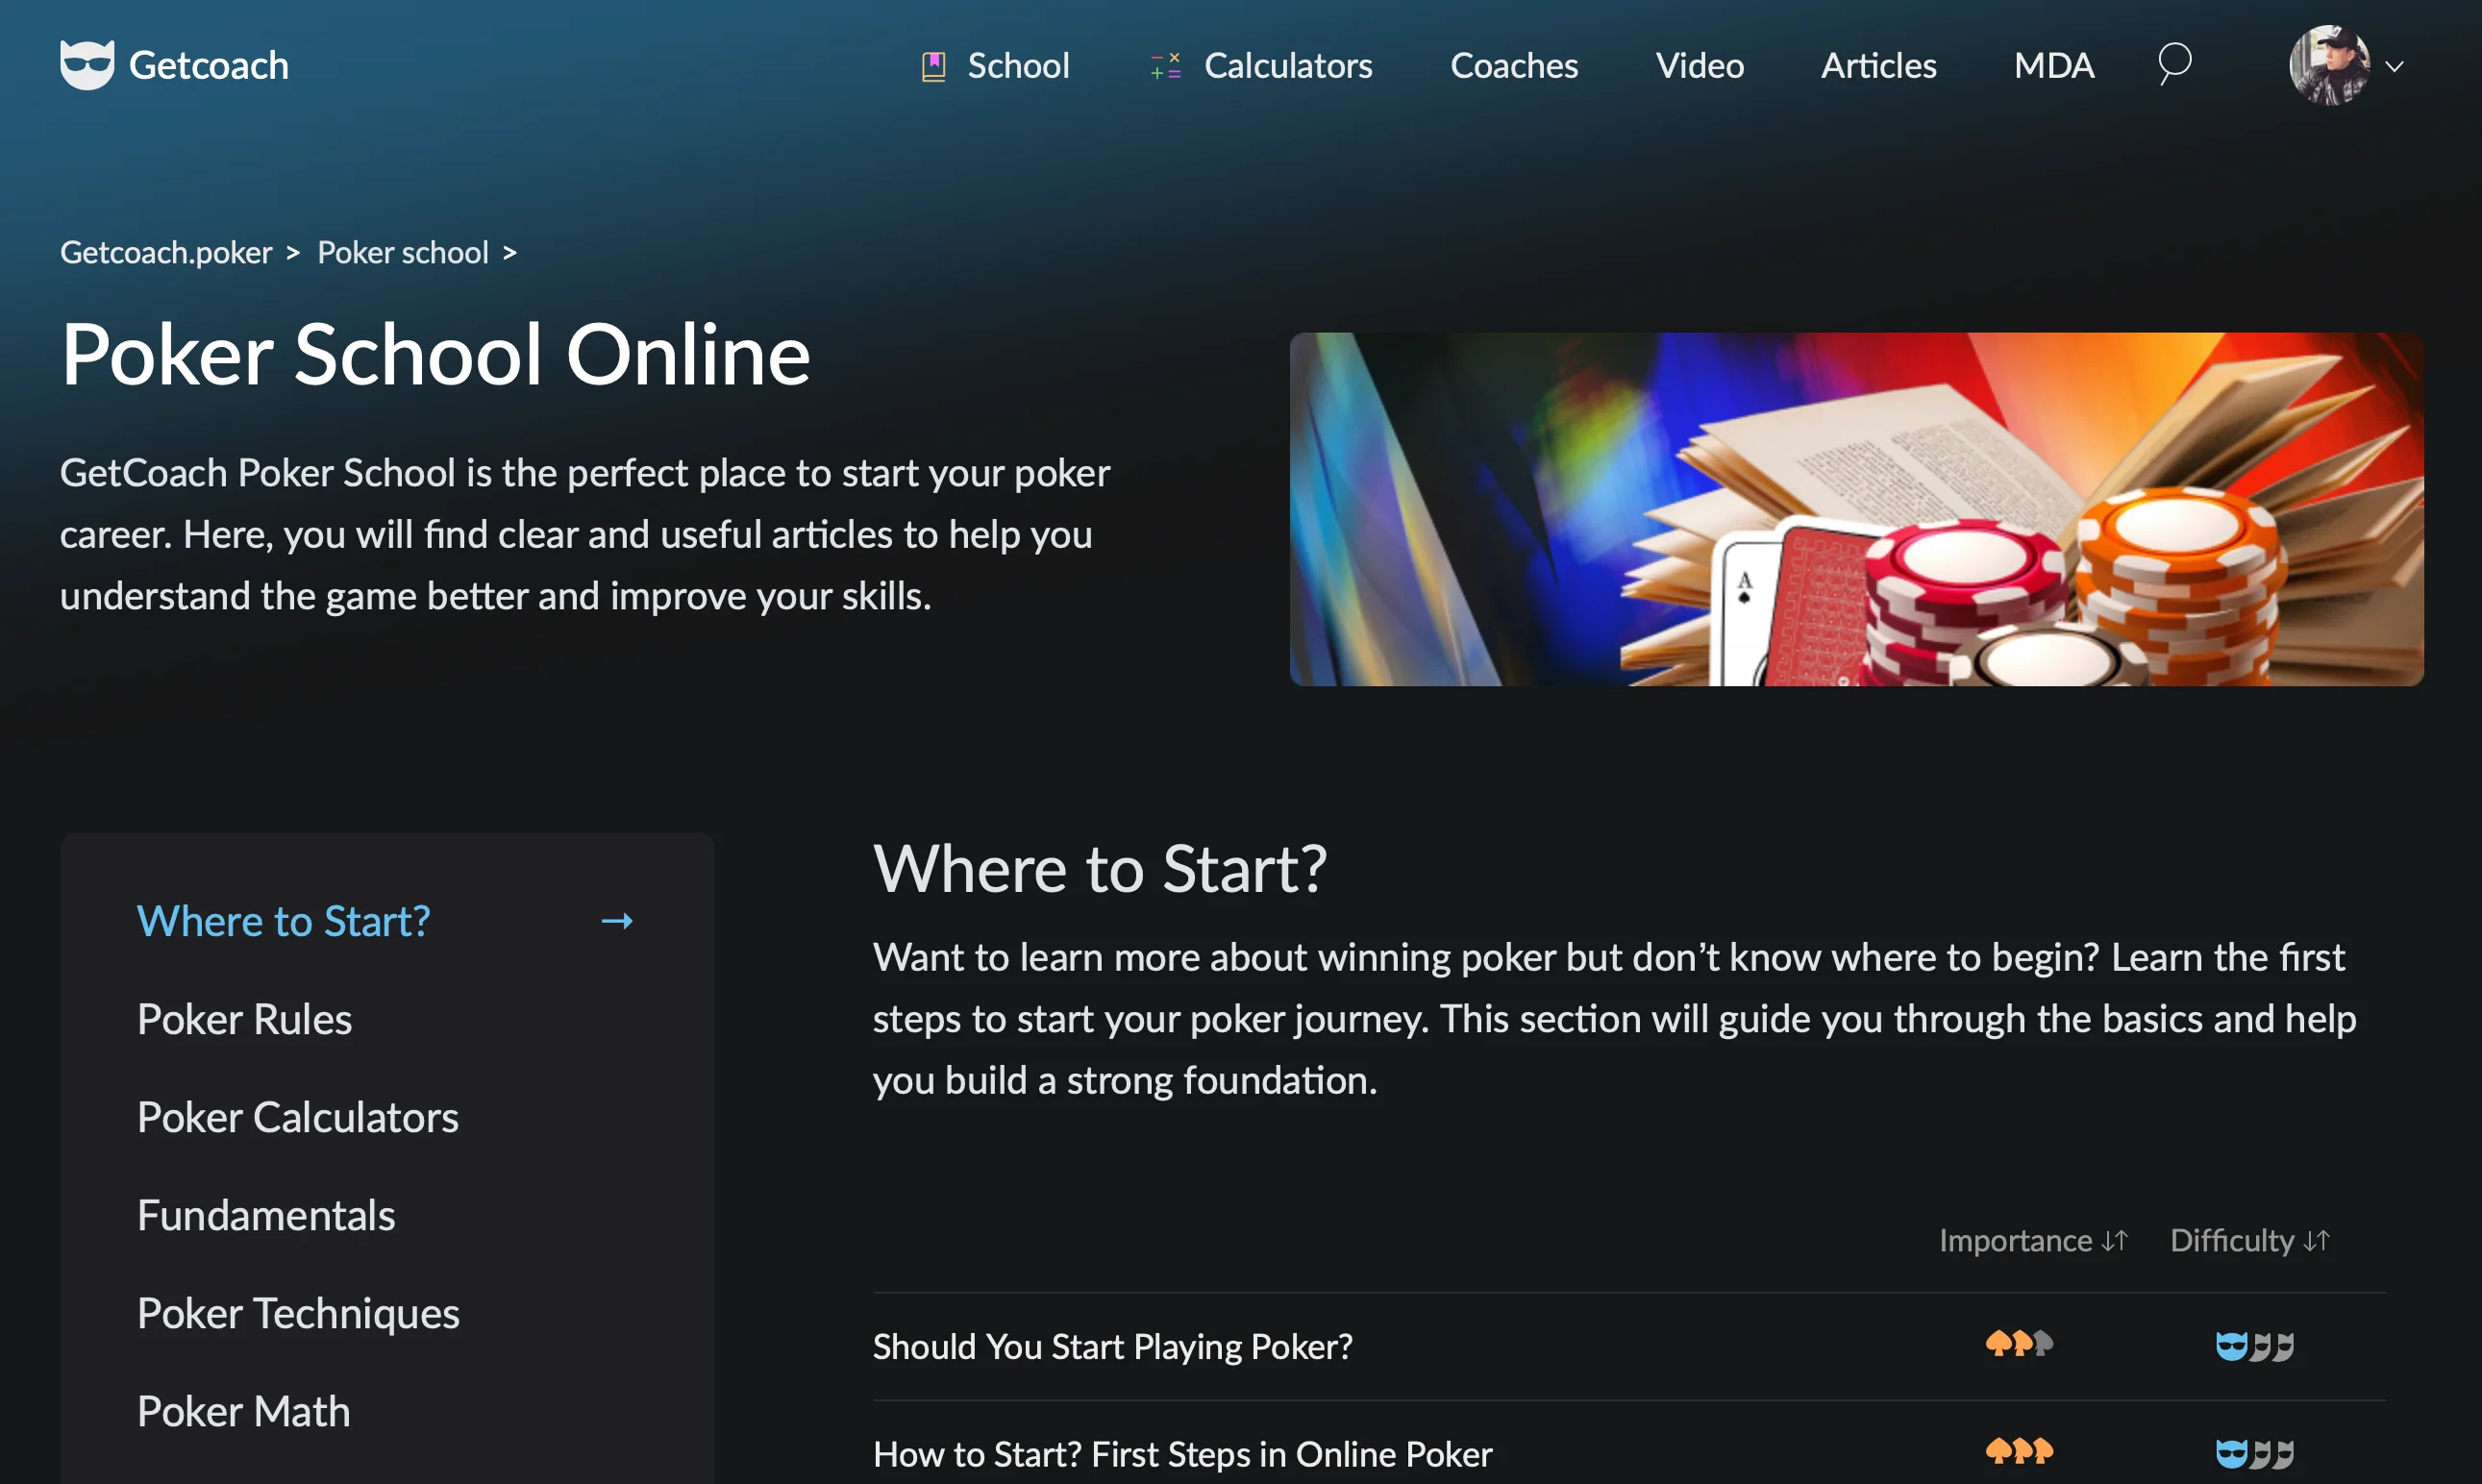Expand the profile dropdown chevron
The width and height of the screenshot is (2482, 1484).
pyautogui.click(x=2395, y=67)
